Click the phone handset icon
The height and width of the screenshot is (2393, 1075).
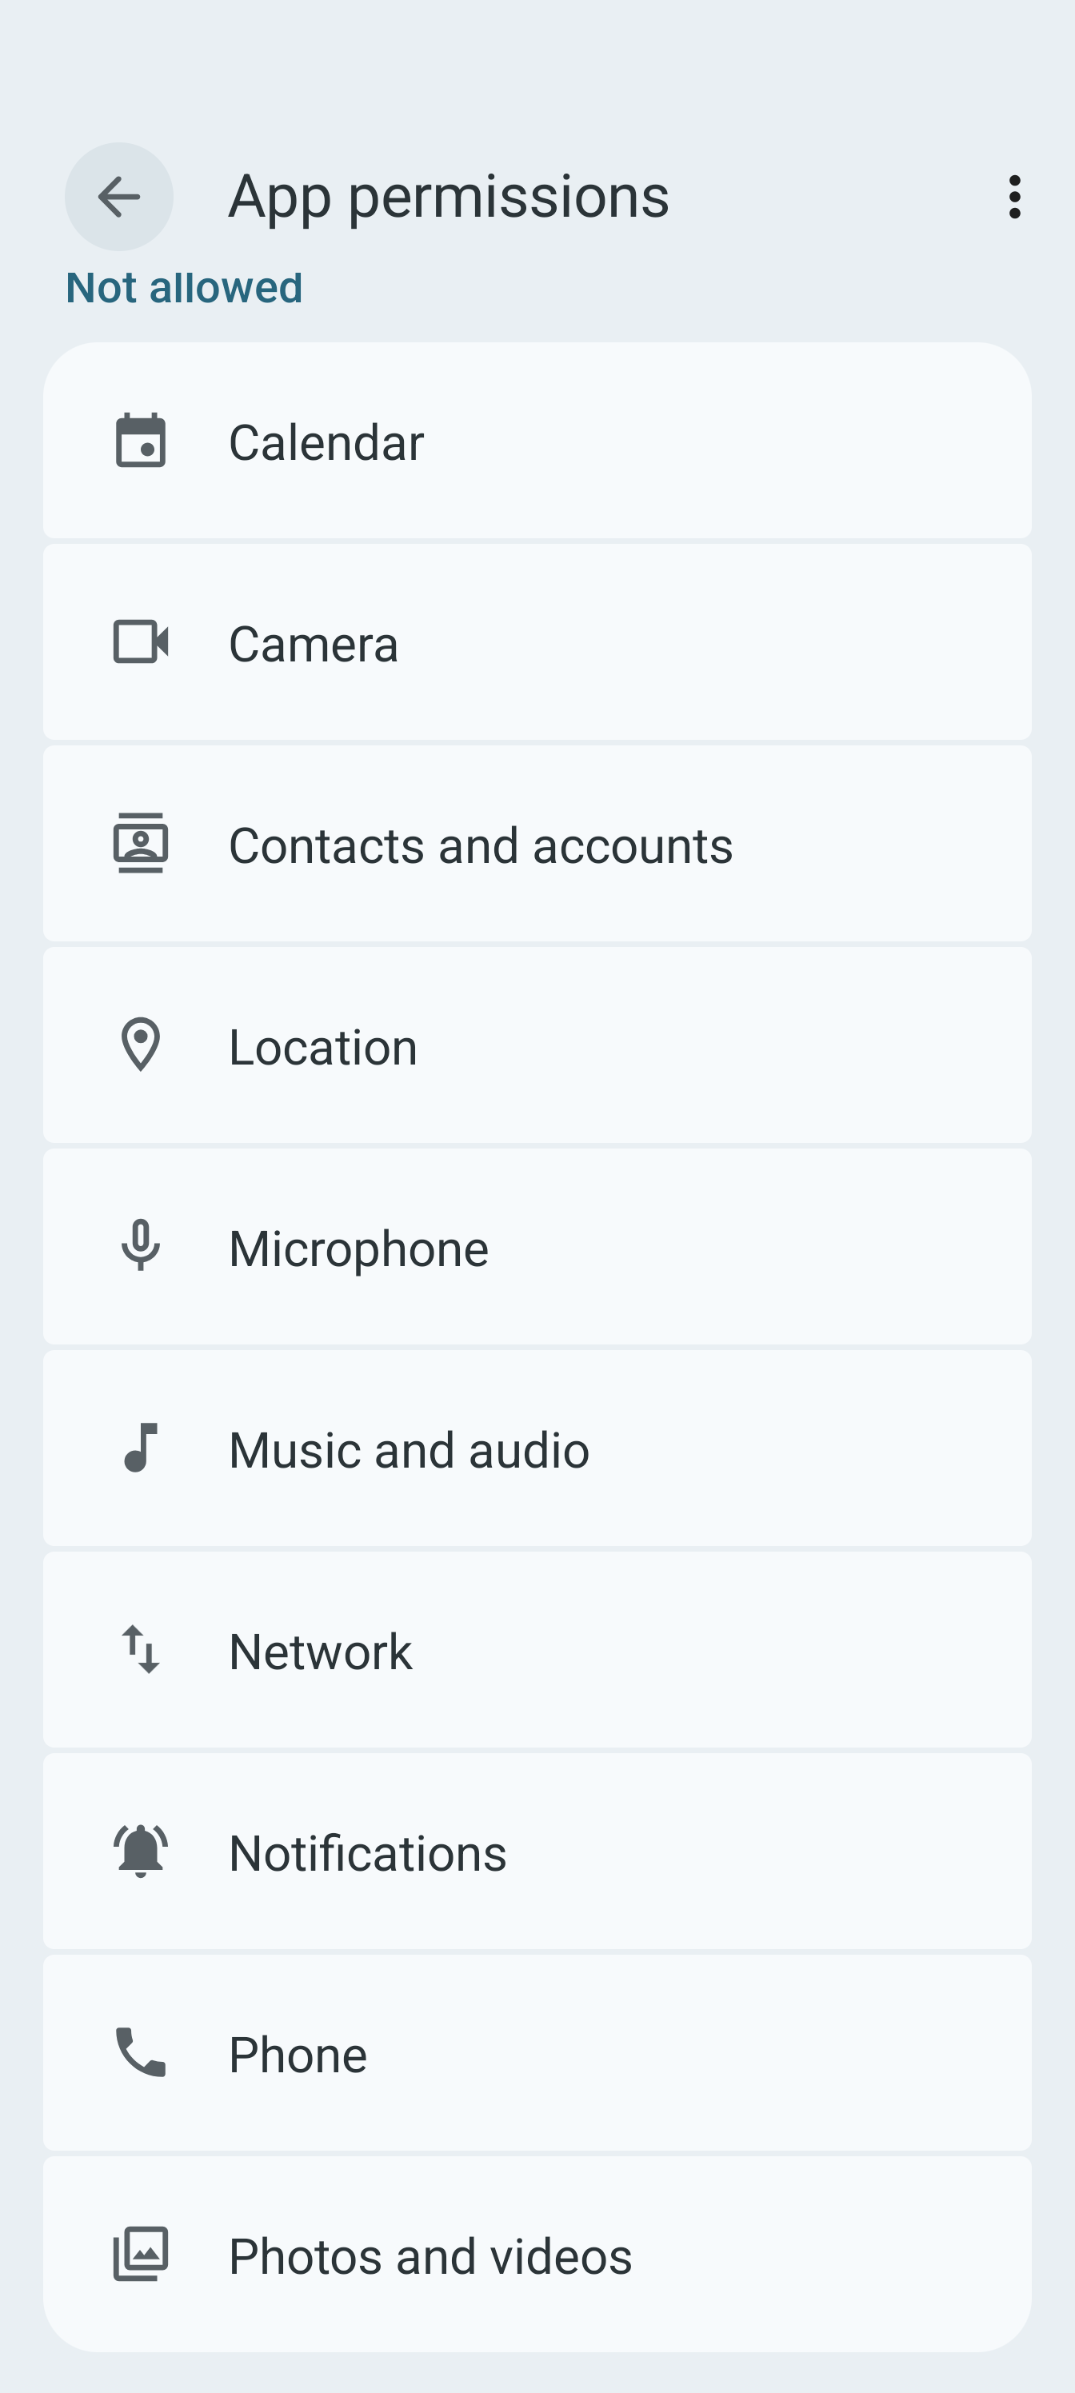[141, 2052]
